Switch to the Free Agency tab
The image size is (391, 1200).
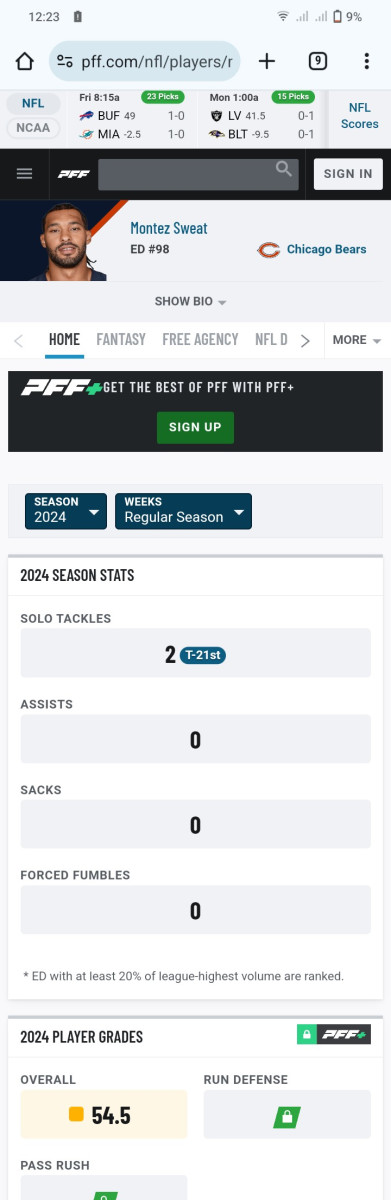point(200,339)
